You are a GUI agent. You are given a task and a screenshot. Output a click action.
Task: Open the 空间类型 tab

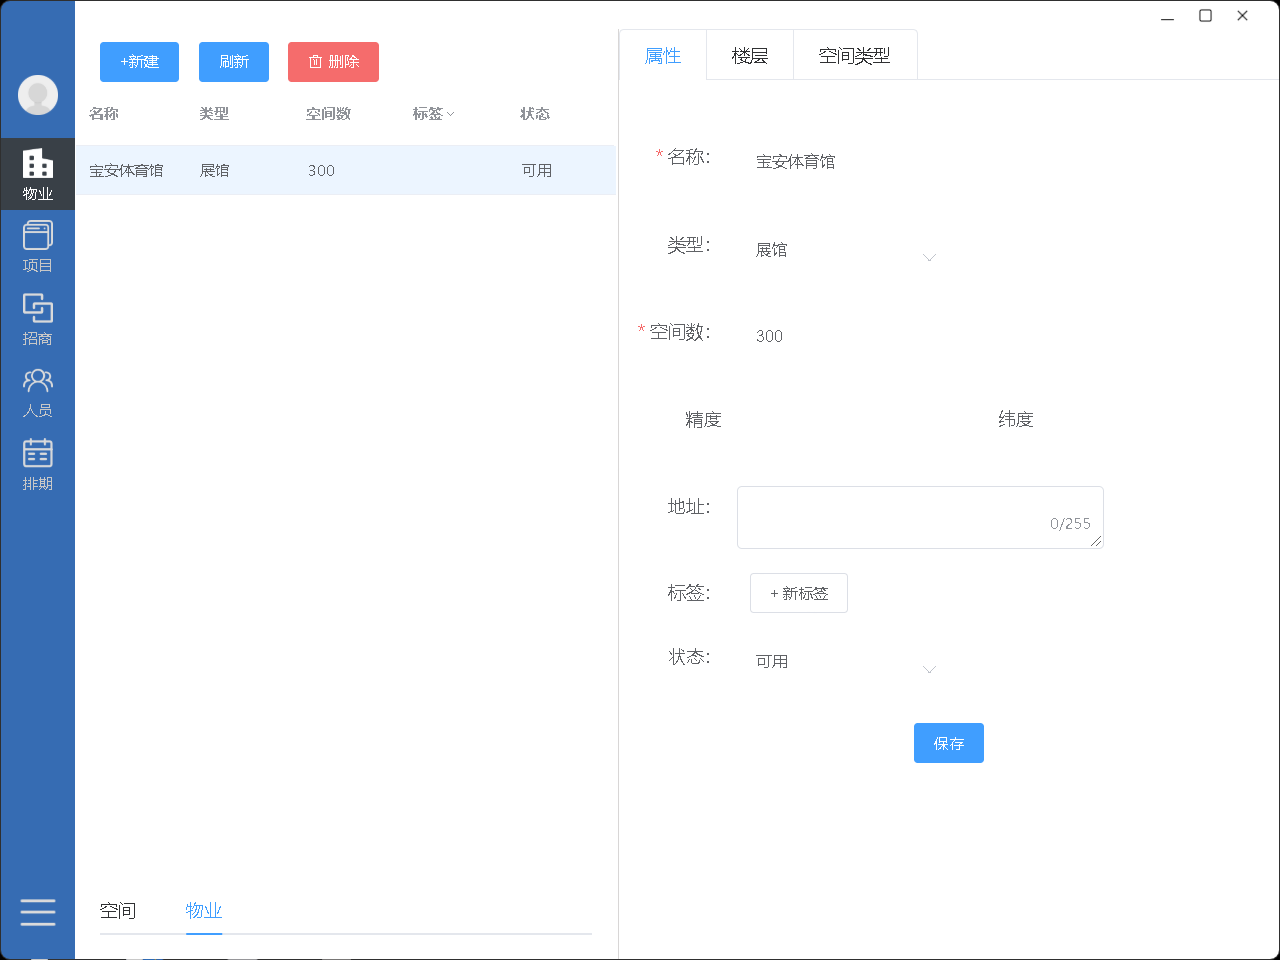click(855, 55)
